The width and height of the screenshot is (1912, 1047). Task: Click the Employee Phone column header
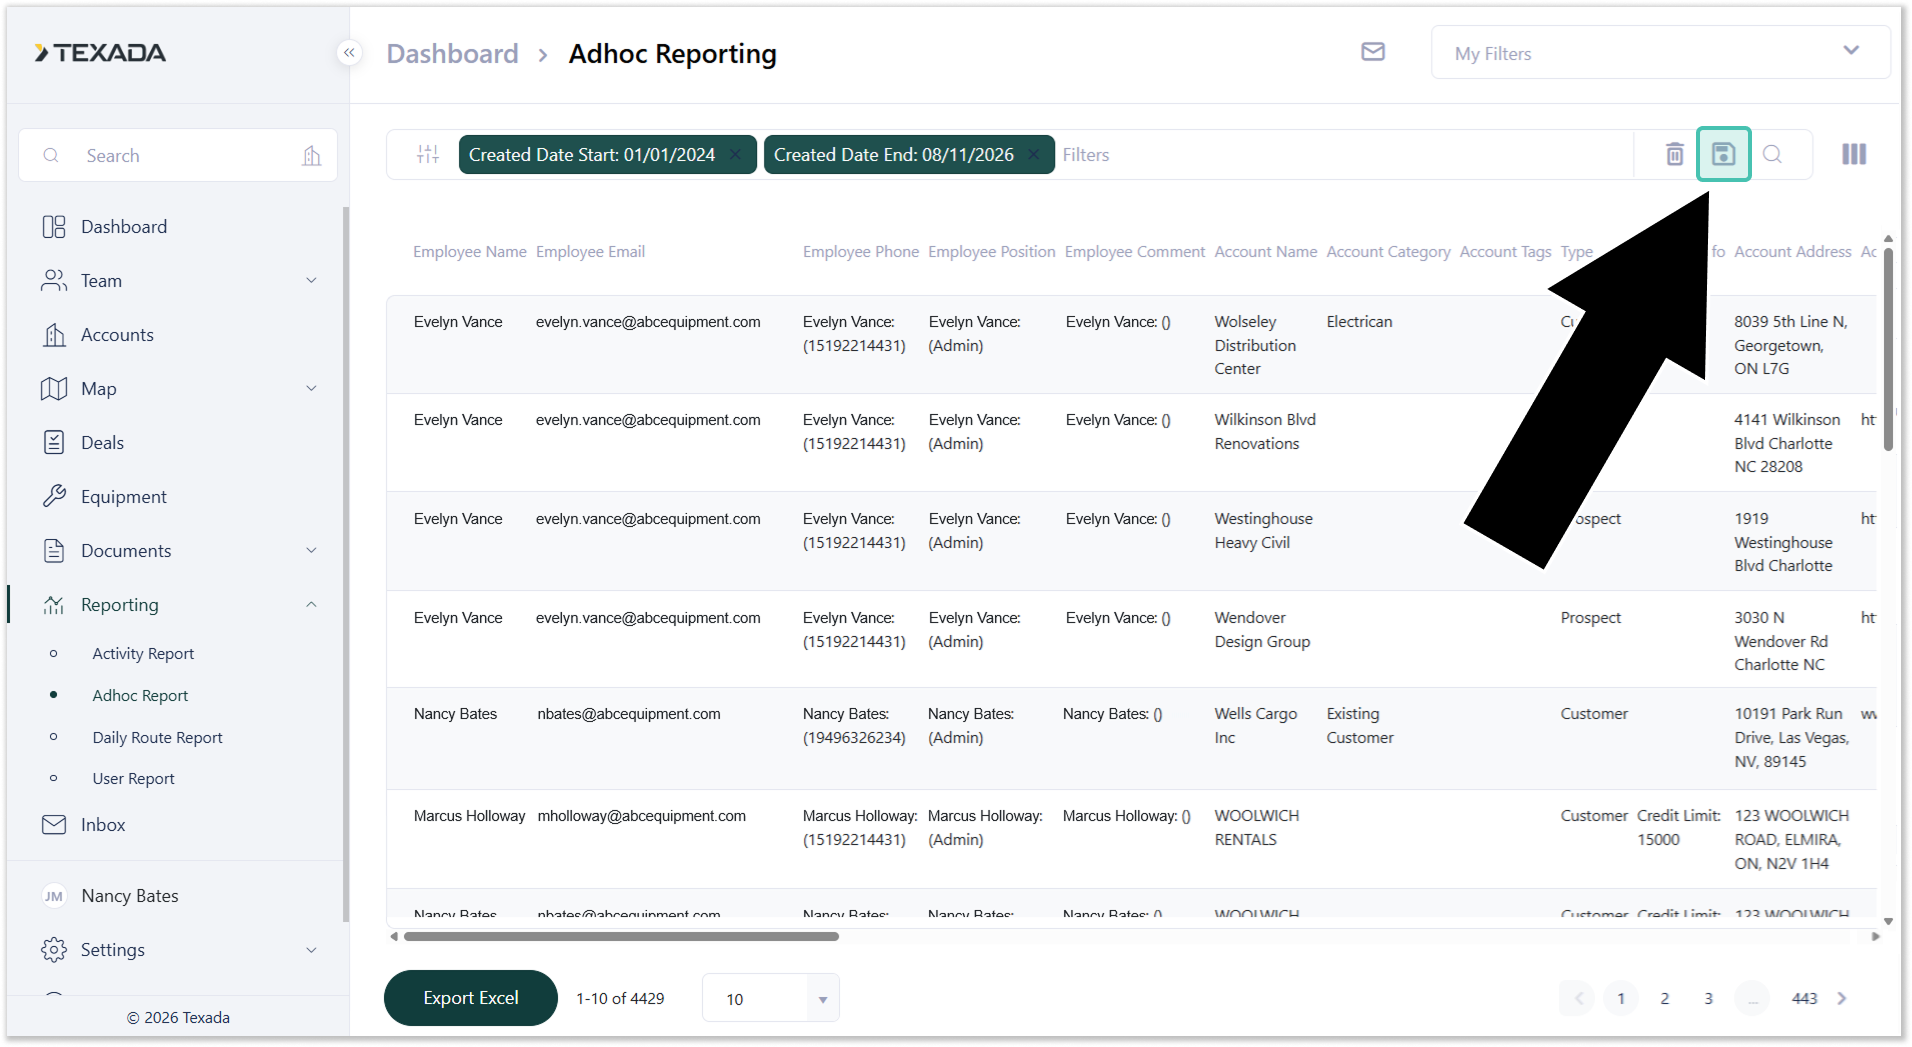click(x=861, y=252)
